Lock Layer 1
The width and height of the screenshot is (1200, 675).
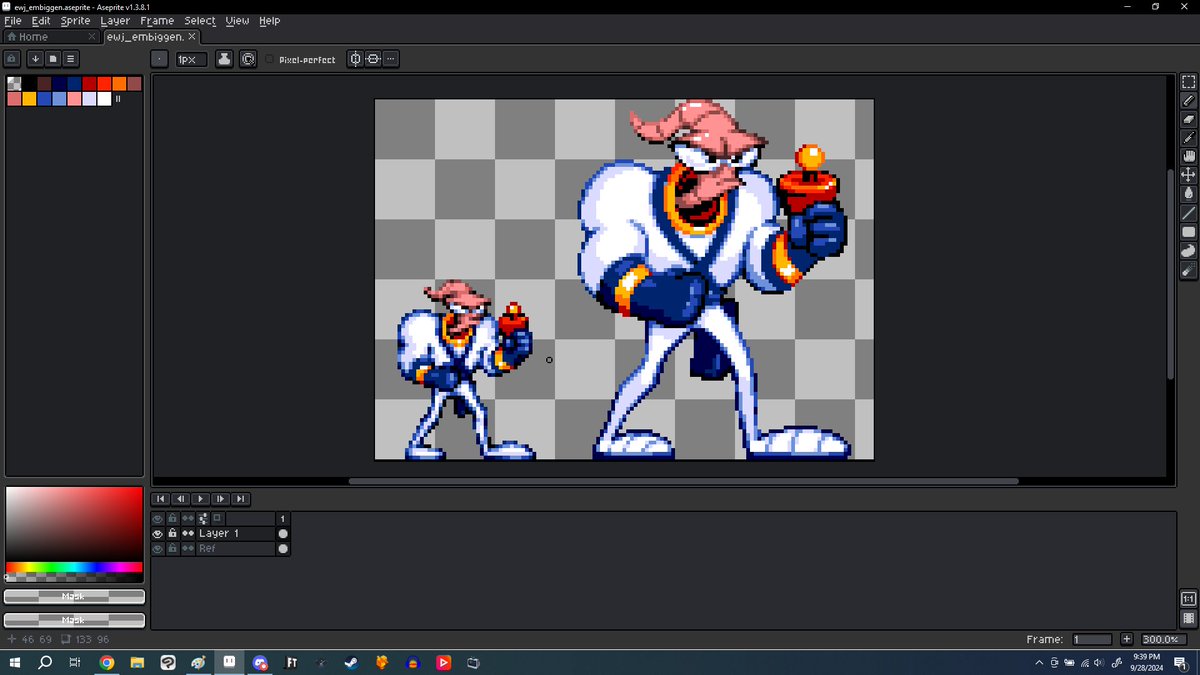pyautogui.click(x=172, y=533)
